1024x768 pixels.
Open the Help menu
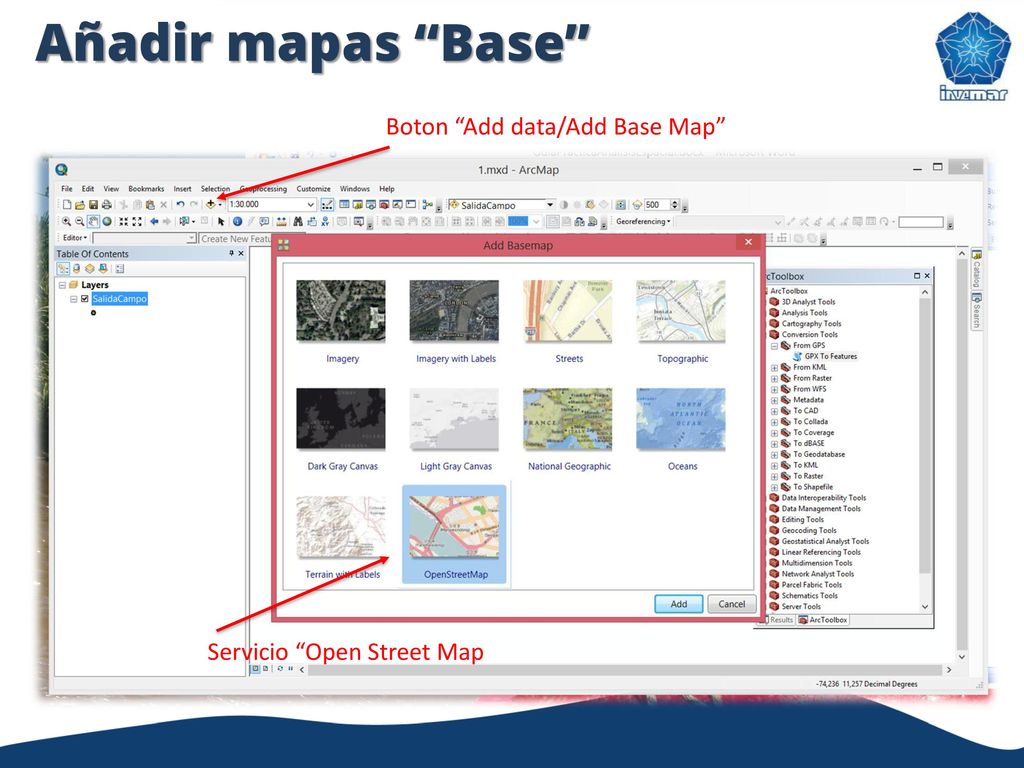(387, 189)
